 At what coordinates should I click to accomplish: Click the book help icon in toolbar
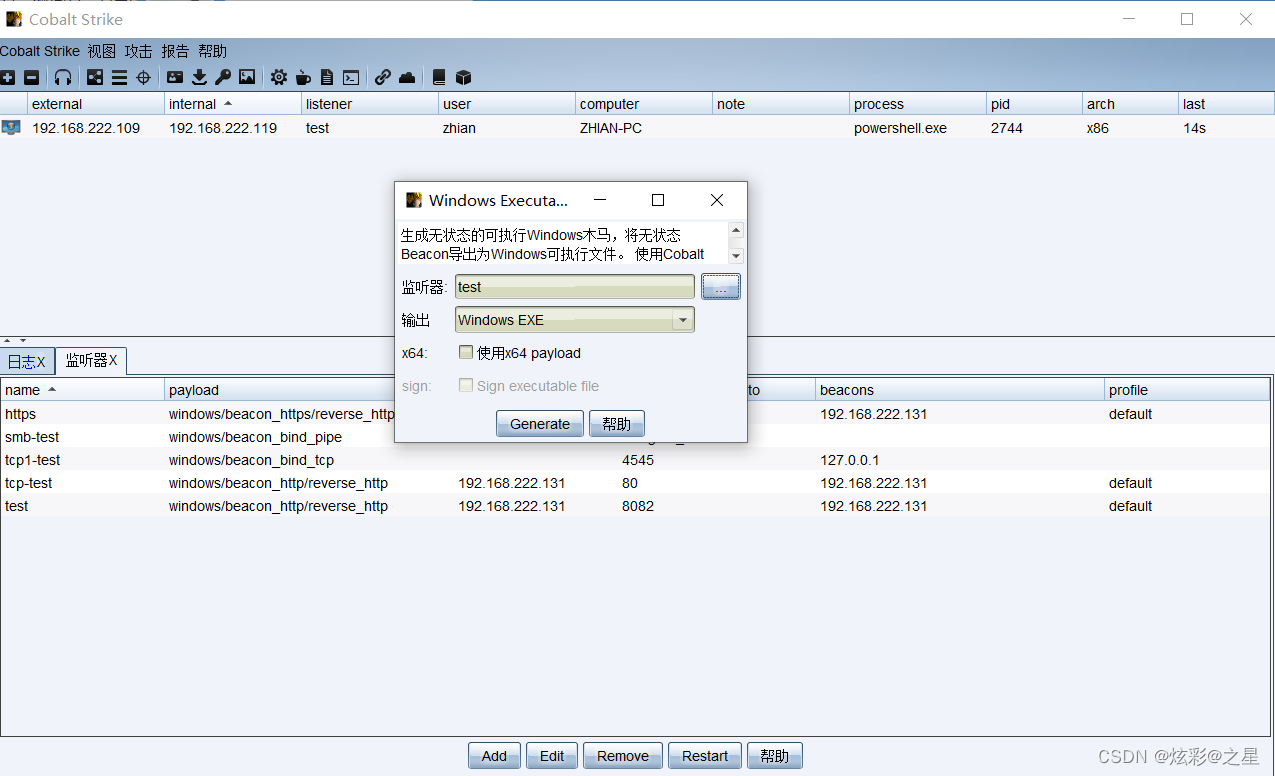pos(439,77)
